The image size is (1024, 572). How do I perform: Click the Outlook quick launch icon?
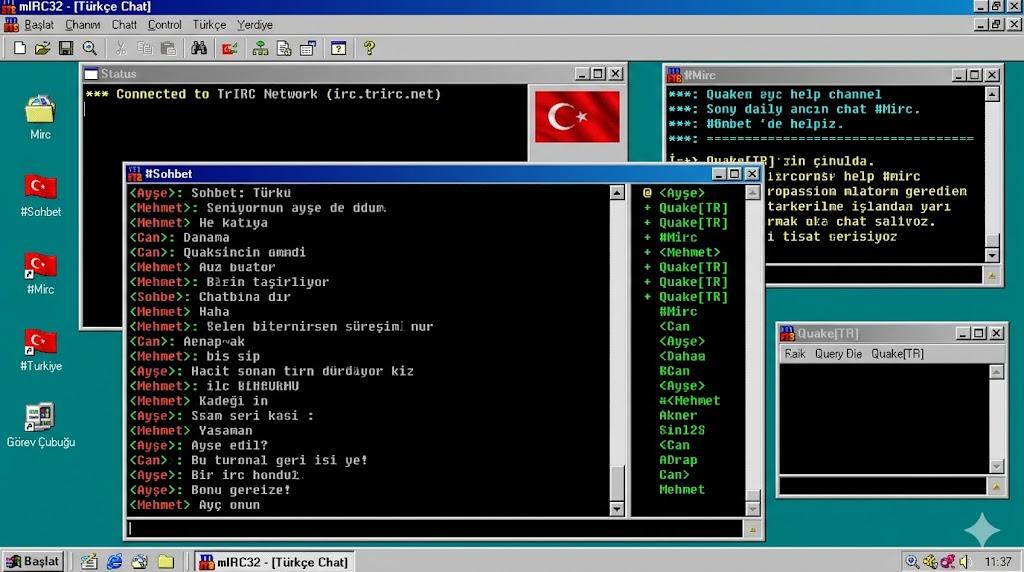(140, 562)
